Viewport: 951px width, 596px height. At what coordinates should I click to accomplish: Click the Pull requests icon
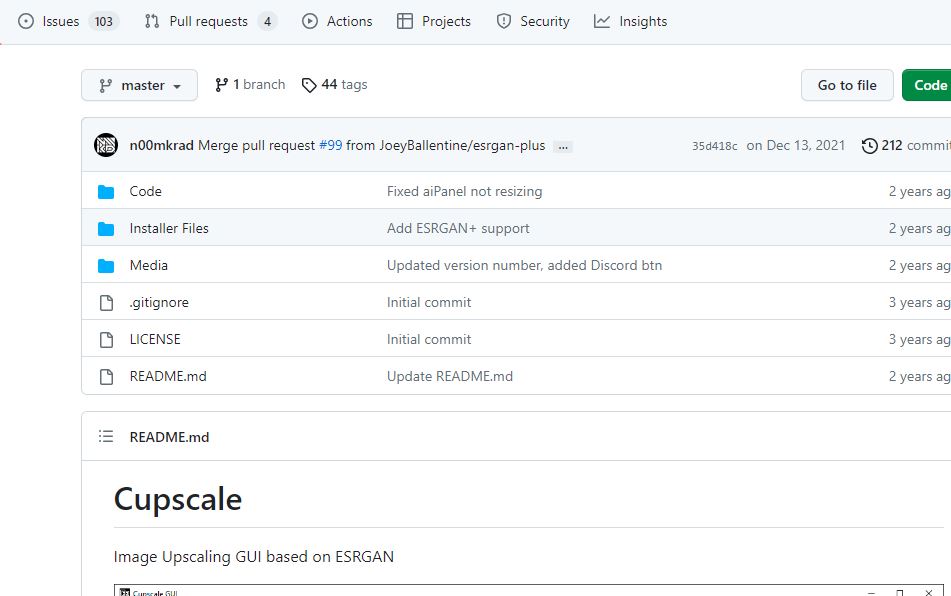point(152,21)
